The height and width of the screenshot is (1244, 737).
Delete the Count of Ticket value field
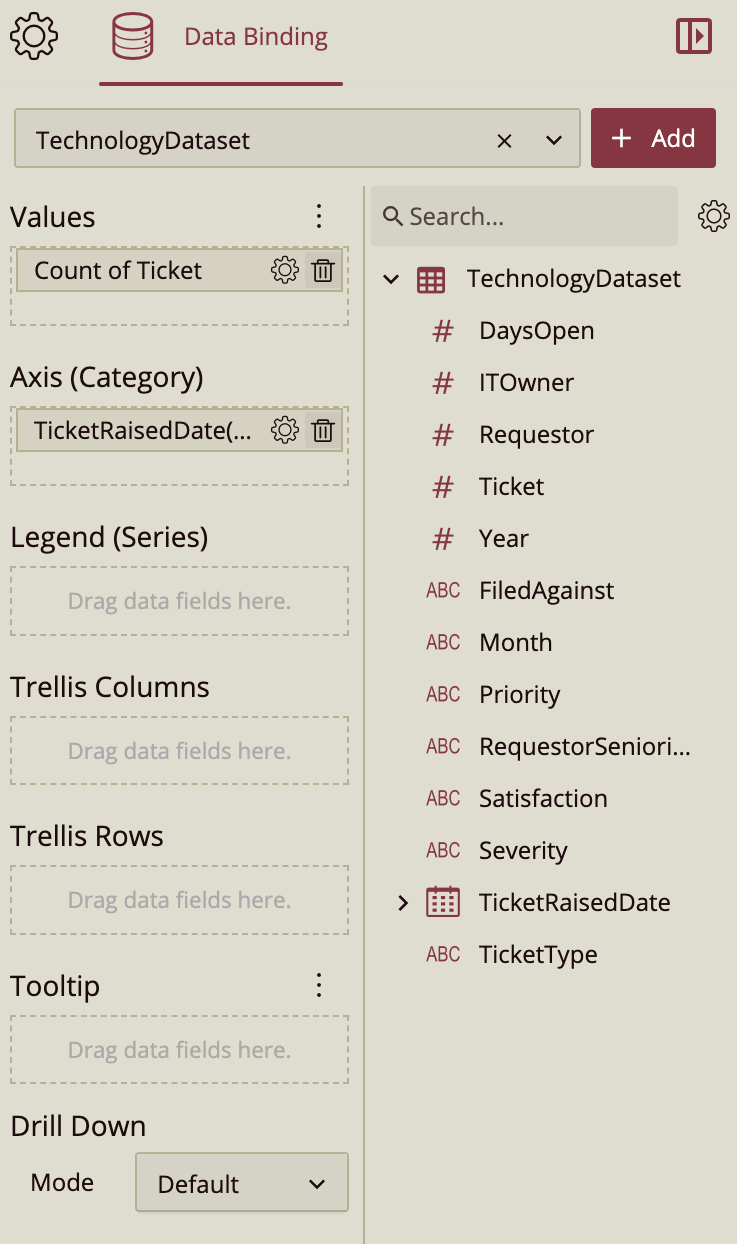coord(322,270)
